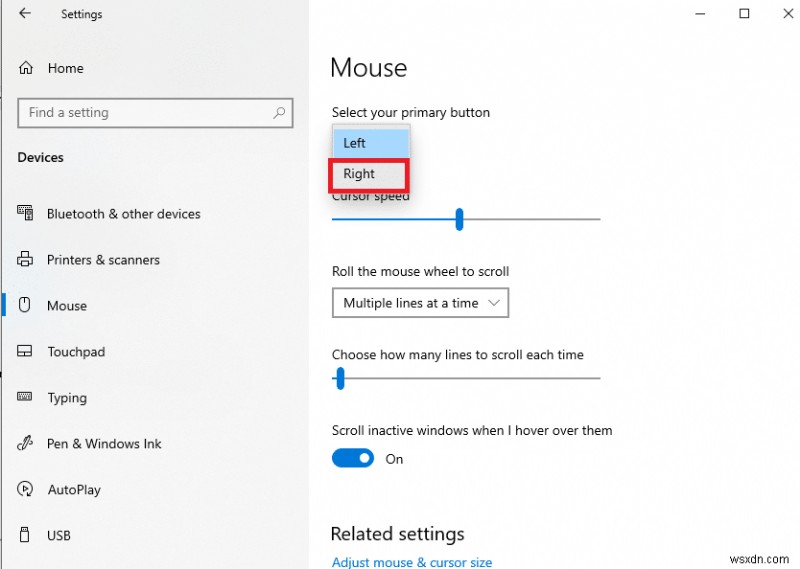The image size is (800, 569).
Task: Open USB settings
Action: click(59, 535)
